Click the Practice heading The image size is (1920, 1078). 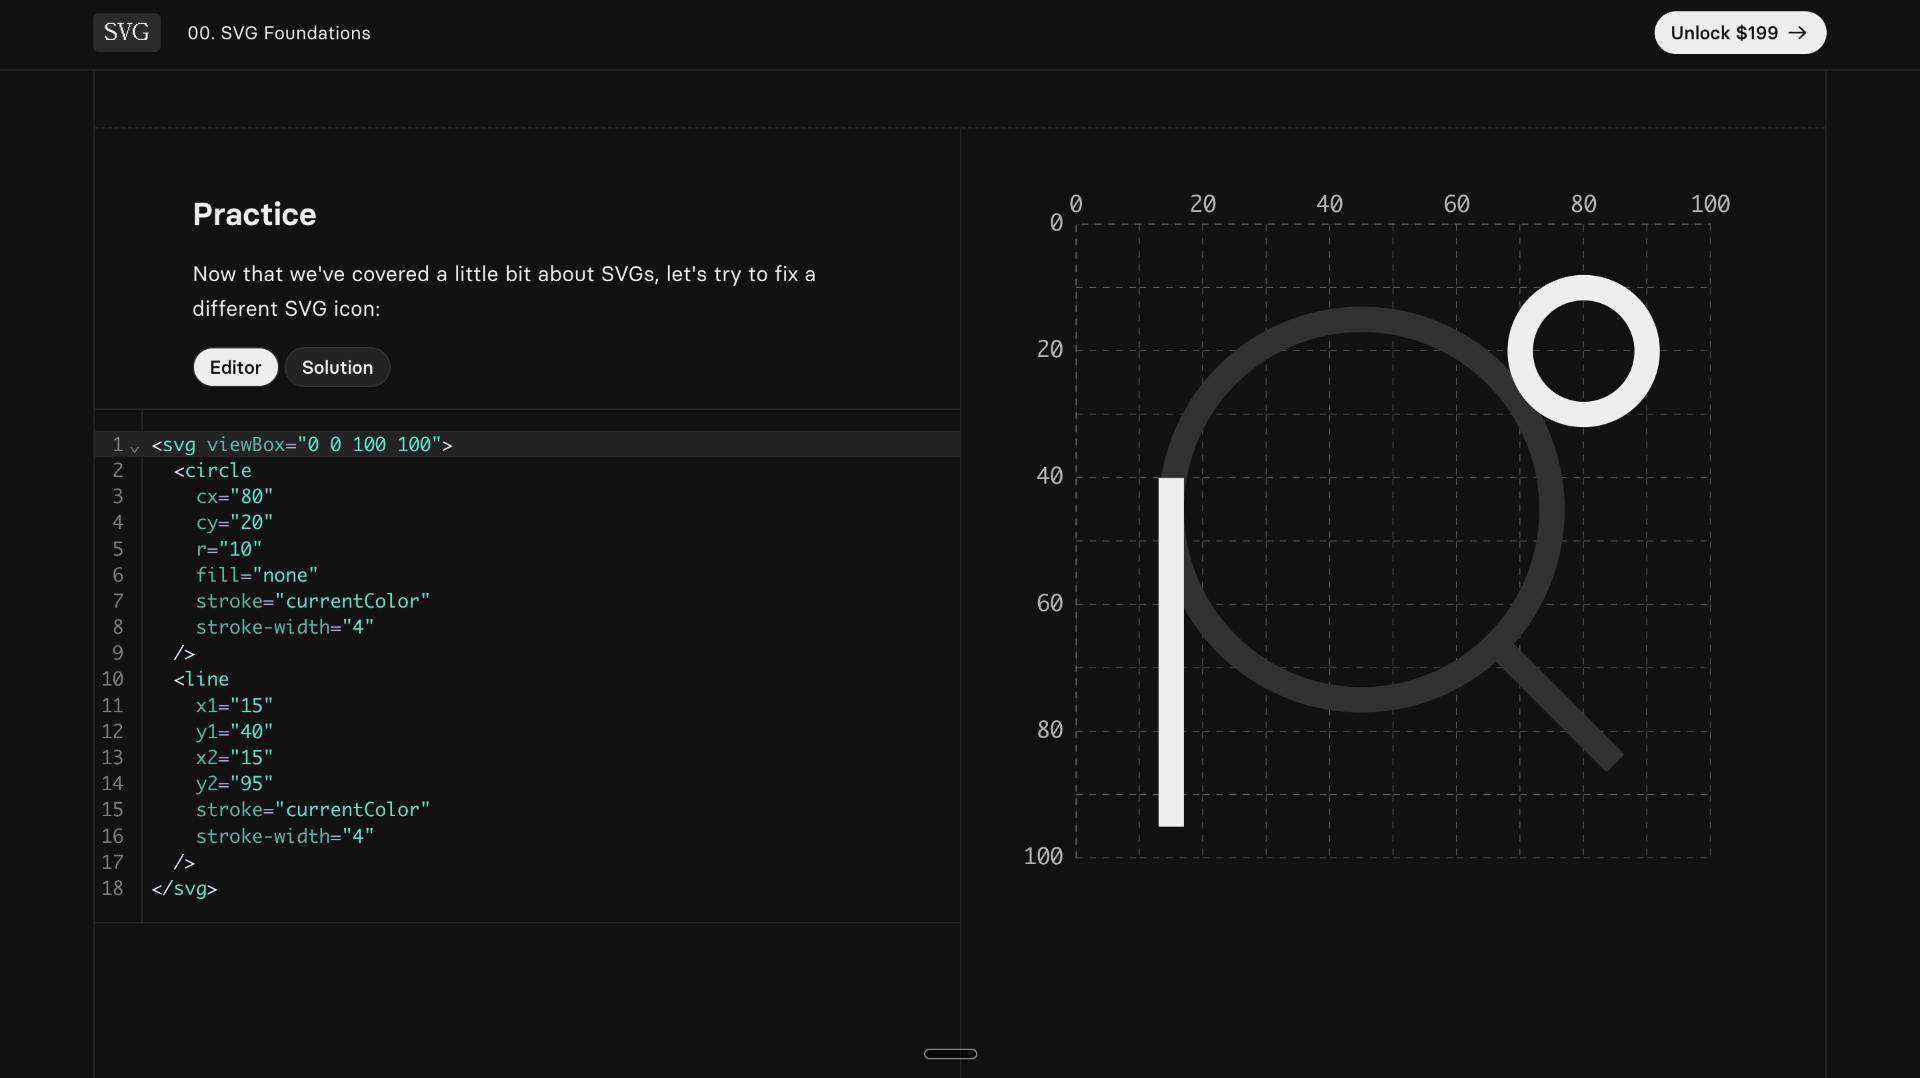(x=253, y=214)
